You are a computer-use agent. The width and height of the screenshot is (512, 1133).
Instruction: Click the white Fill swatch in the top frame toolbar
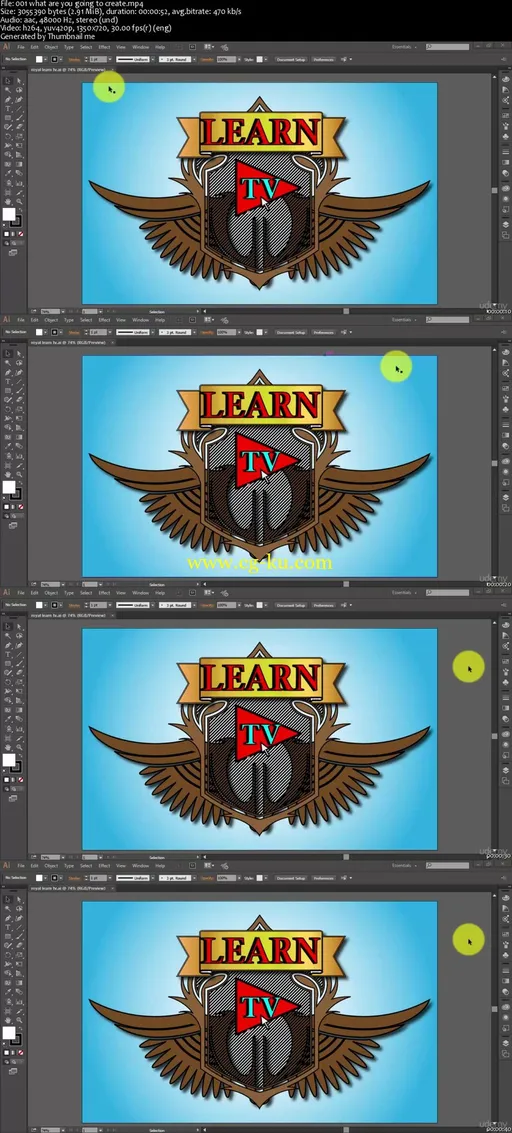pyautogui.click(x=8, y=213)
